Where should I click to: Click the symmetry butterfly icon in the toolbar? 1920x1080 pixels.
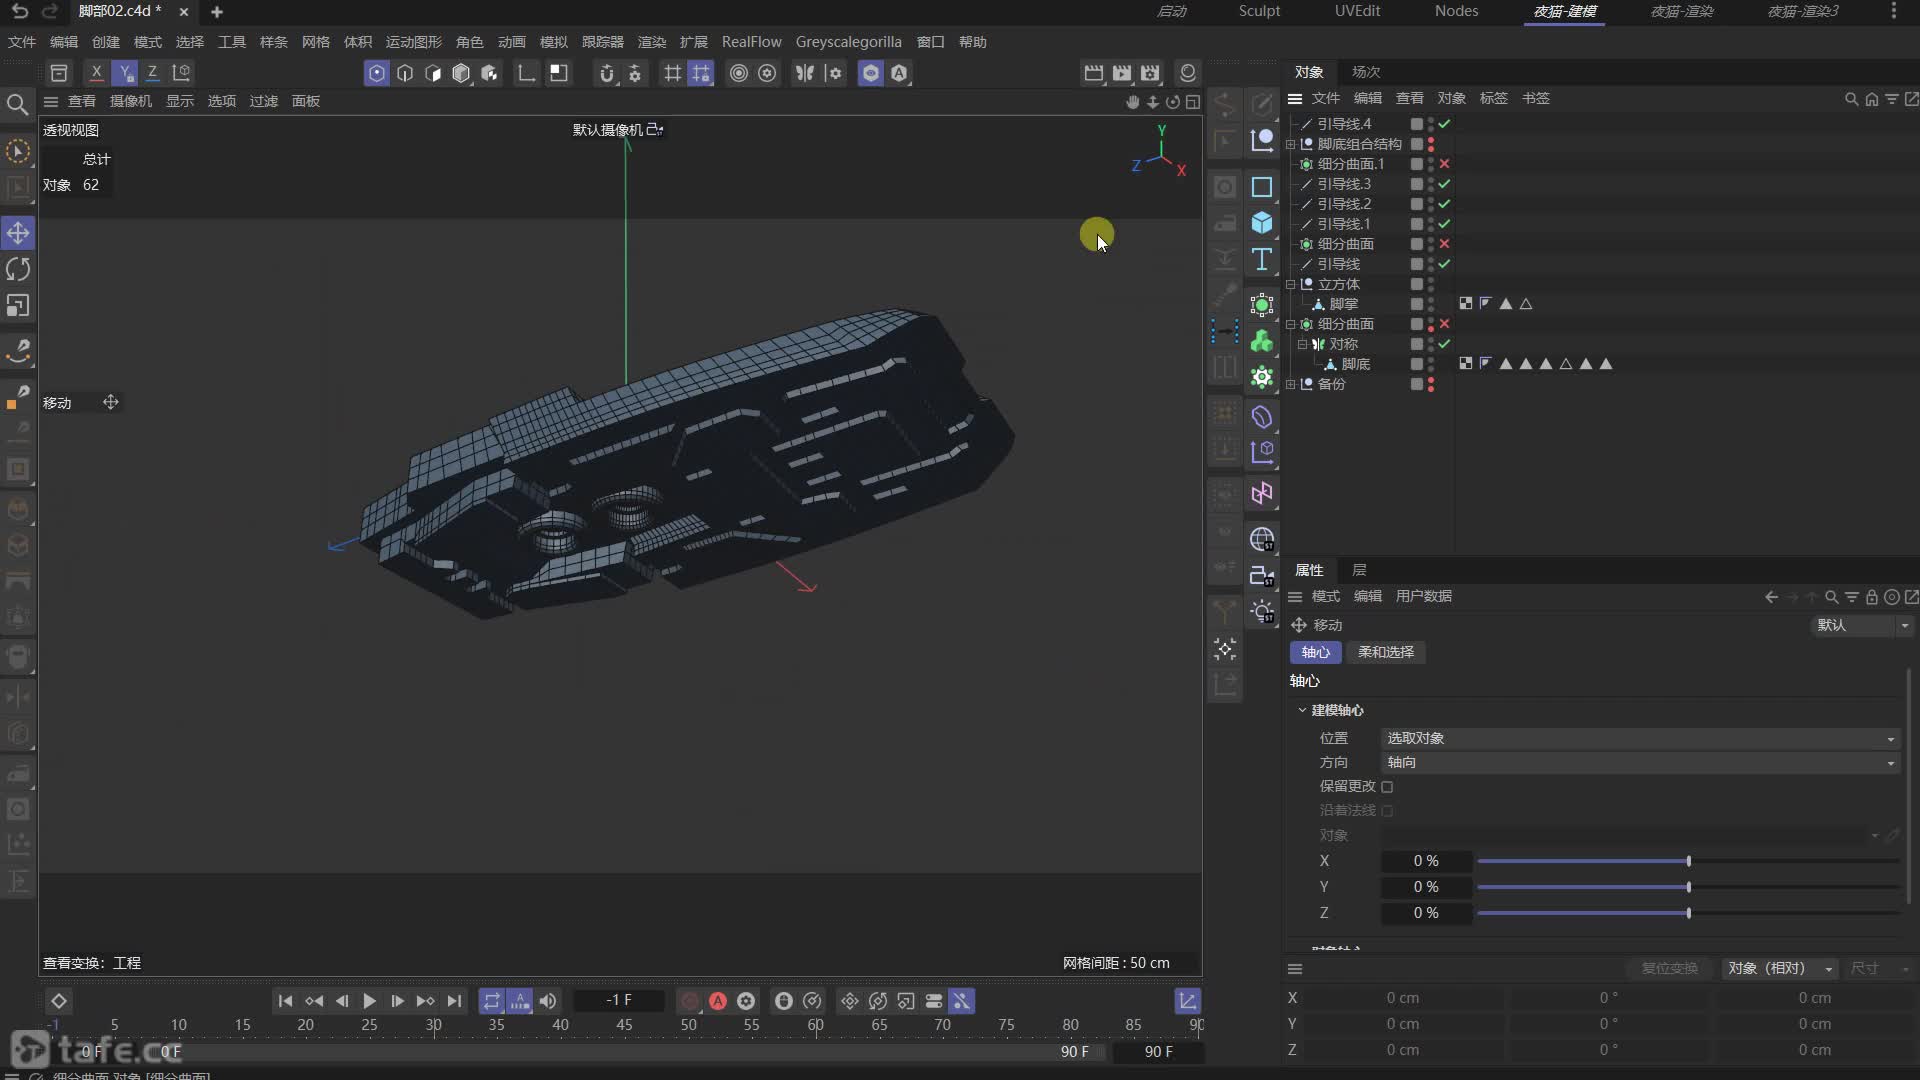(x=804, y=73)
